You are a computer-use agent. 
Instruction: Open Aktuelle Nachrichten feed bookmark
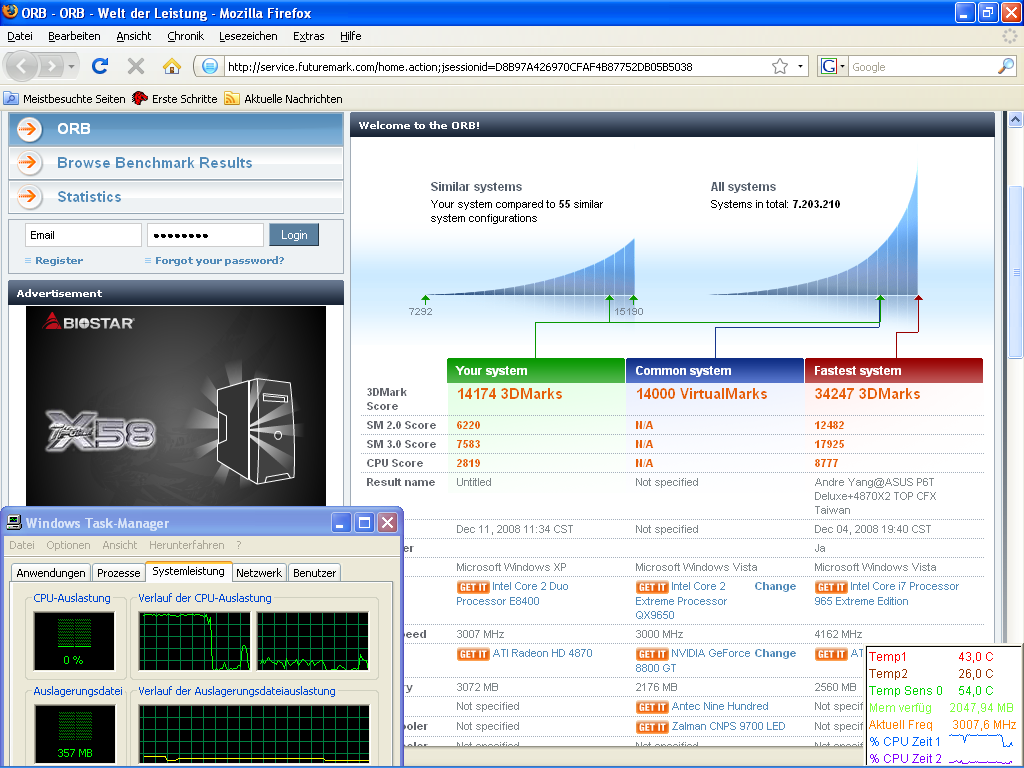[283, 99]
